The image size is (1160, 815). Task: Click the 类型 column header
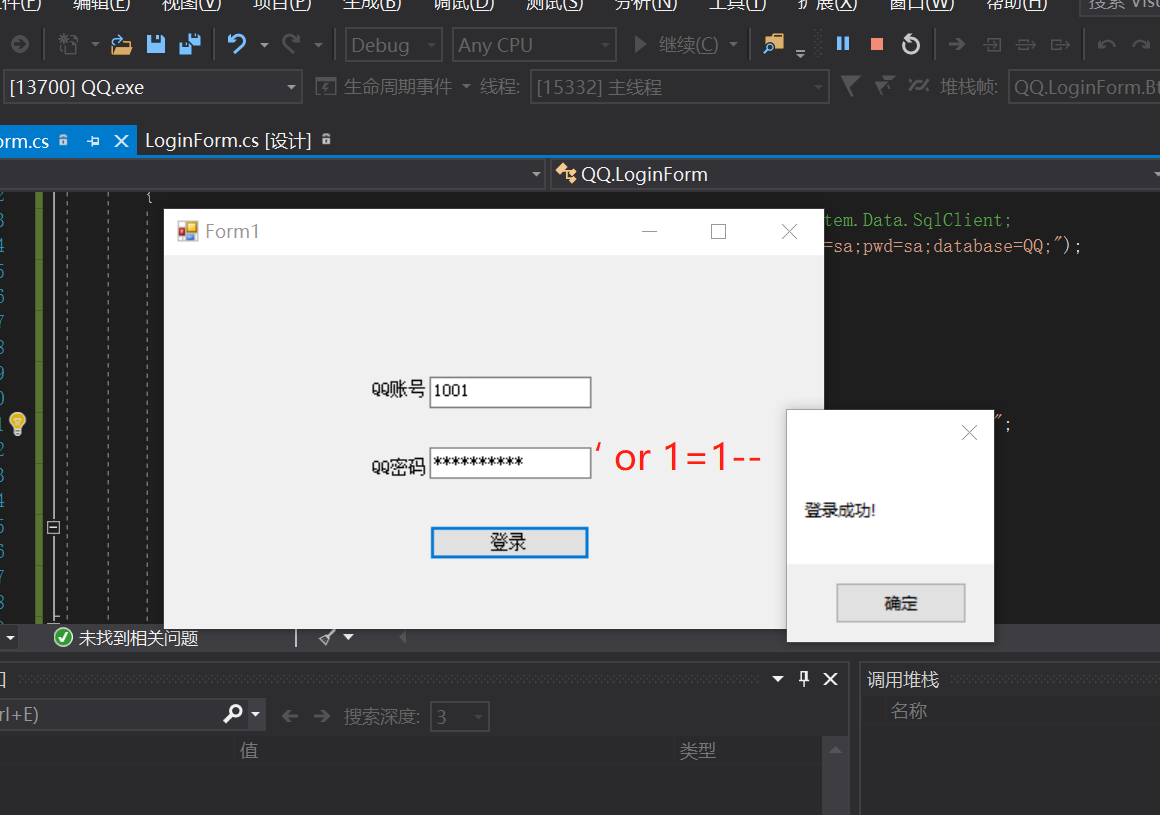(698, 751)
